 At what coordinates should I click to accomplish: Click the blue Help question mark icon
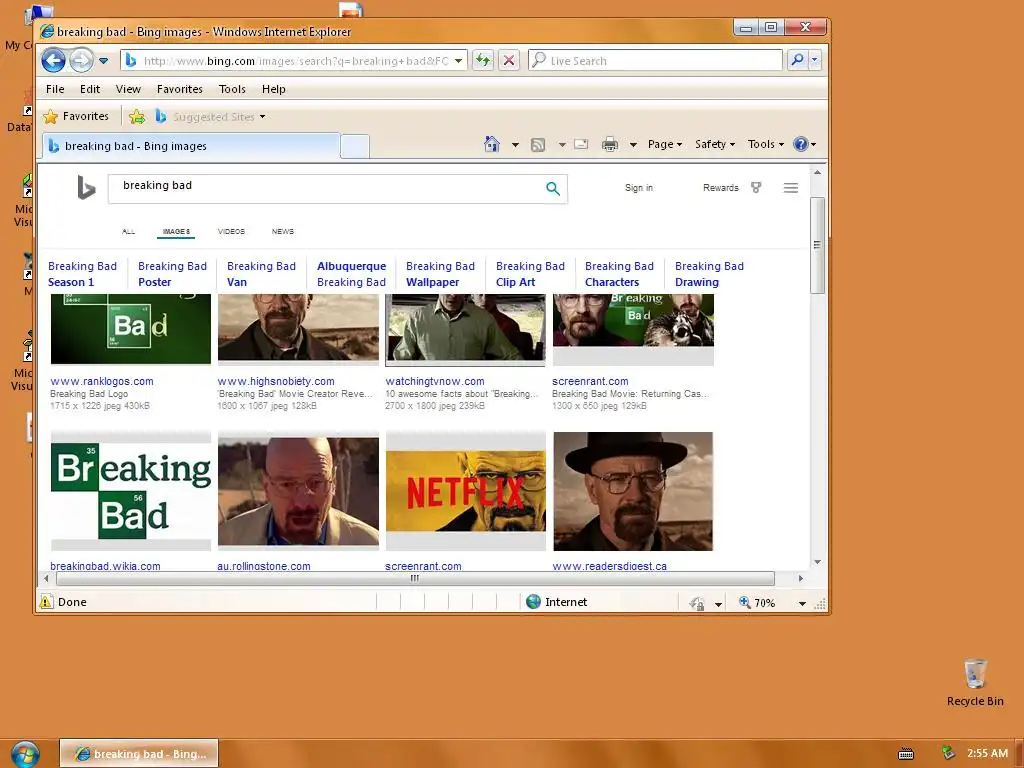(801, 144)
